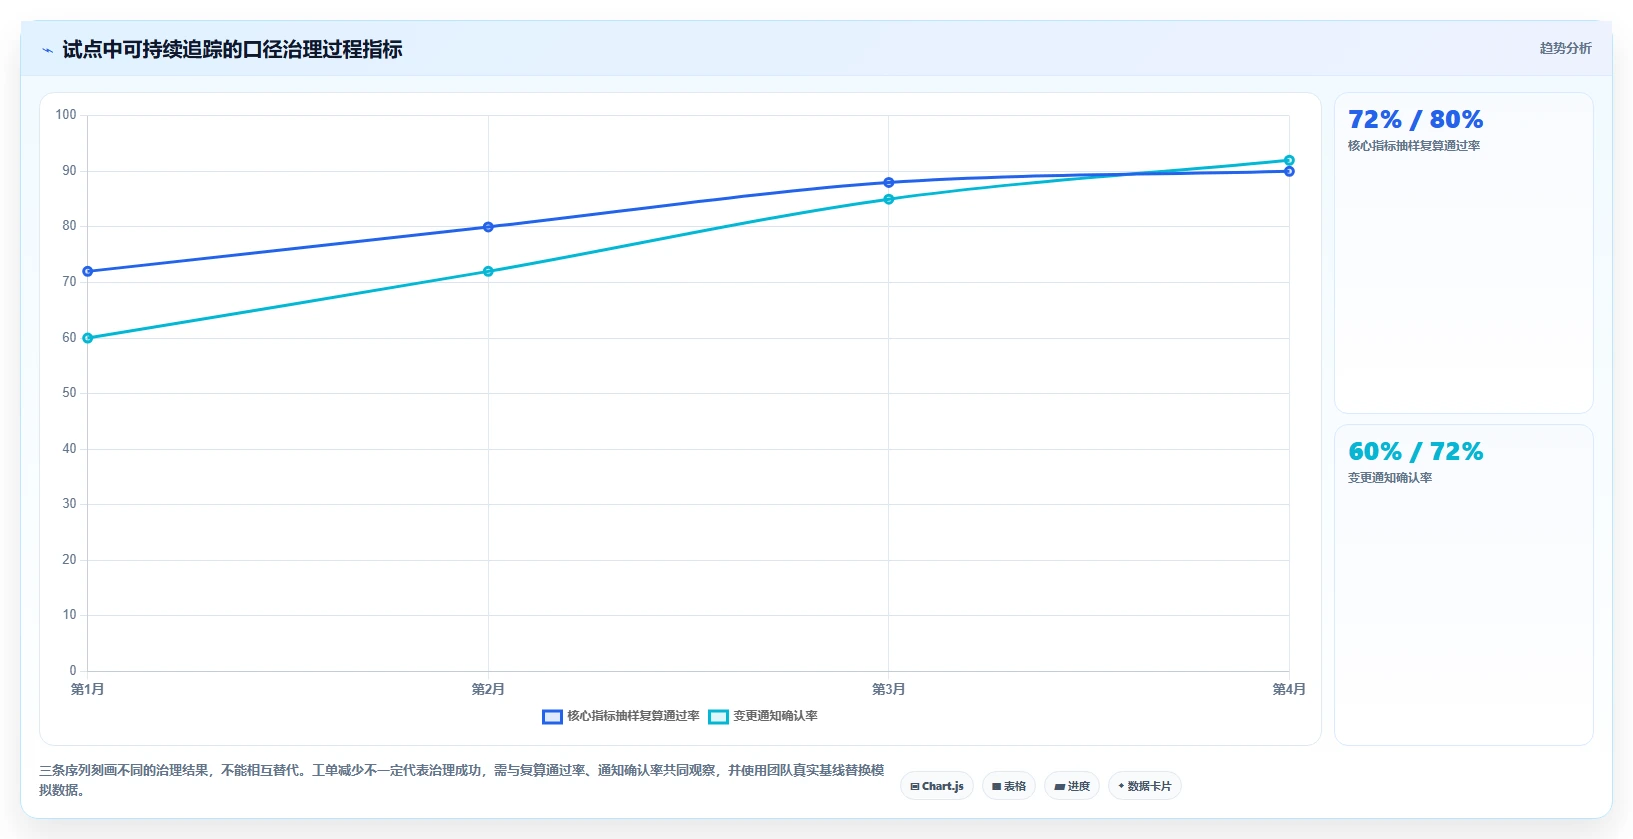Click the 数据卡片 tag chip
Image resolution: width=1633 pixels, height=839 pixels.
pos(1145,786)
